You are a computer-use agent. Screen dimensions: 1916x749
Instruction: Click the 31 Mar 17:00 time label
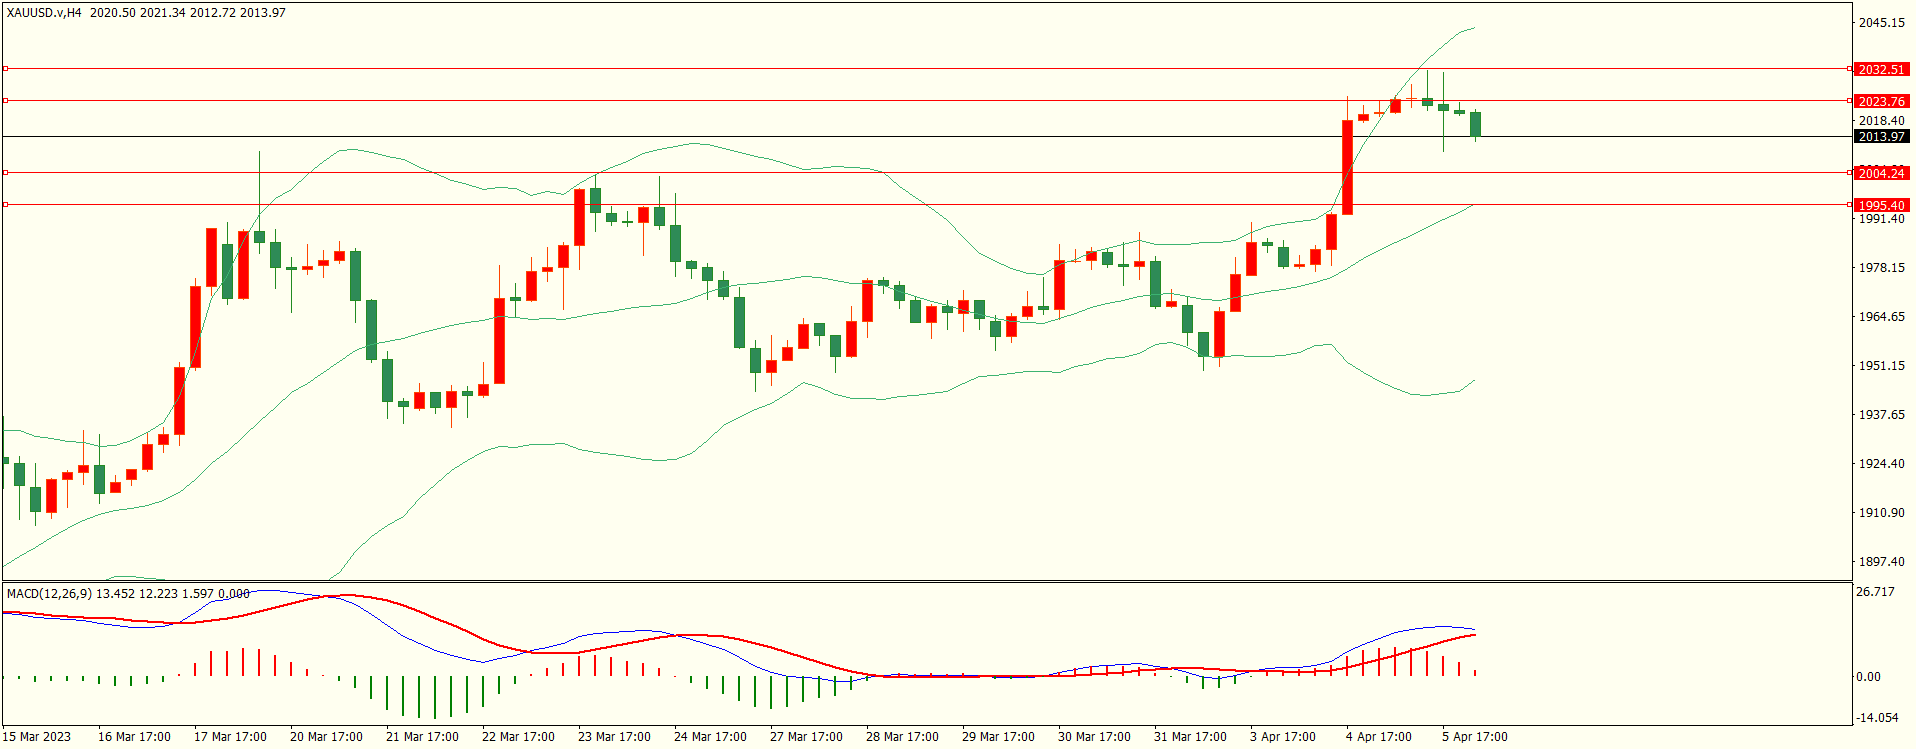pyautogui.click(x=1190, y=736)
